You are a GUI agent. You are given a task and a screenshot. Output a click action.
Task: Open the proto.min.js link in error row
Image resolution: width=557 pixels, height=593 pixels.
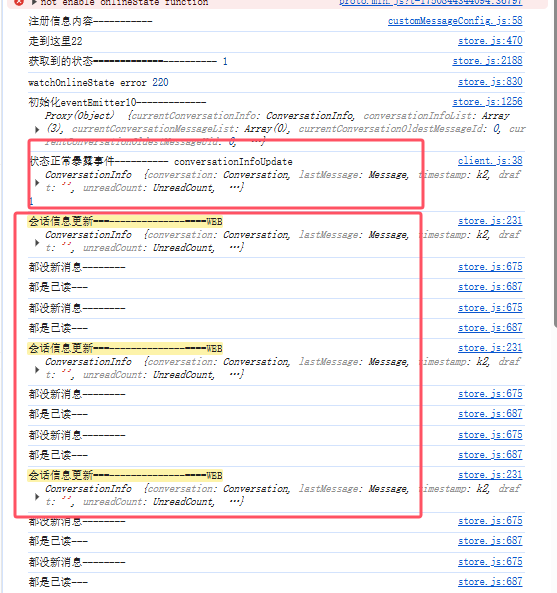tap(430, 2)
